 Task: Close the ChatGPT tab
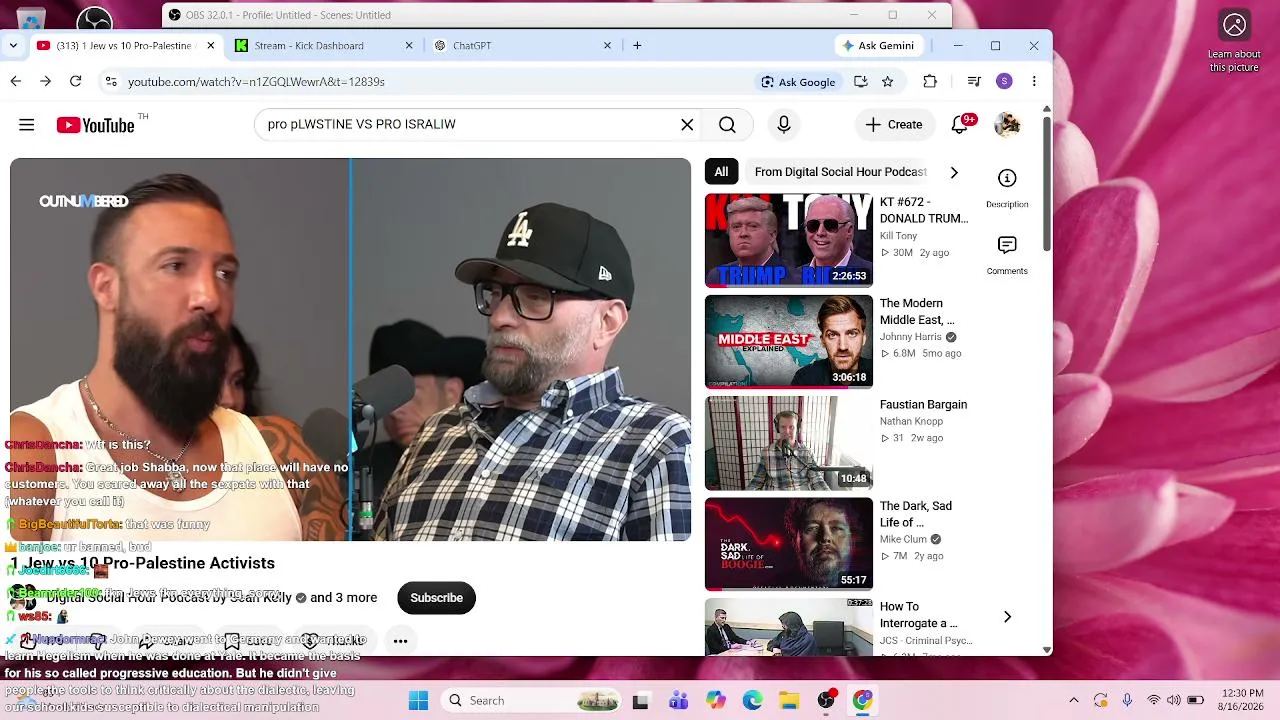coord(607,45)
